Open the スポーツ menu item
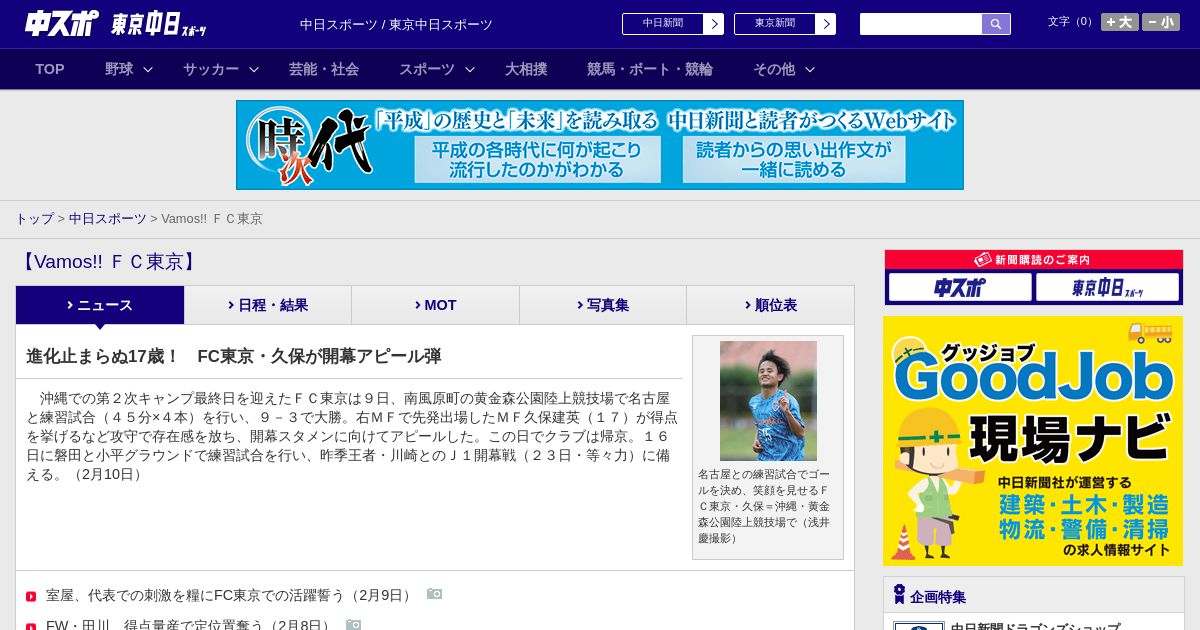 pyautogui.click(x=427, y=69)
